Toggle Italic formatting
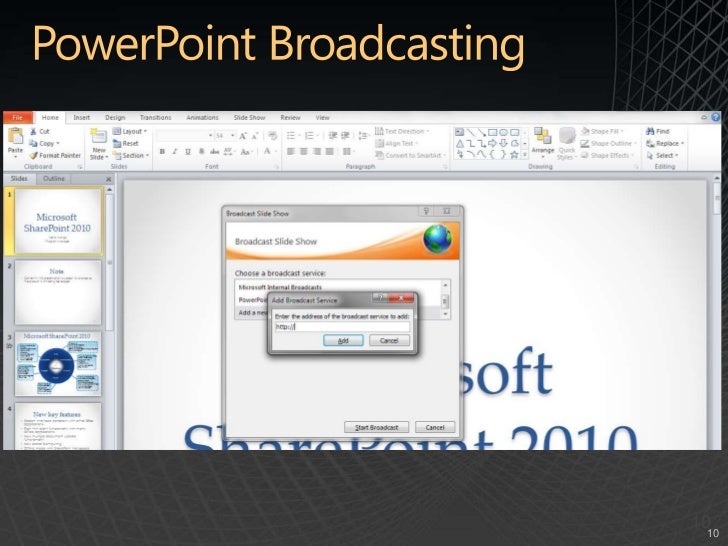Screen dimensions: 728x546 point(175,151)
